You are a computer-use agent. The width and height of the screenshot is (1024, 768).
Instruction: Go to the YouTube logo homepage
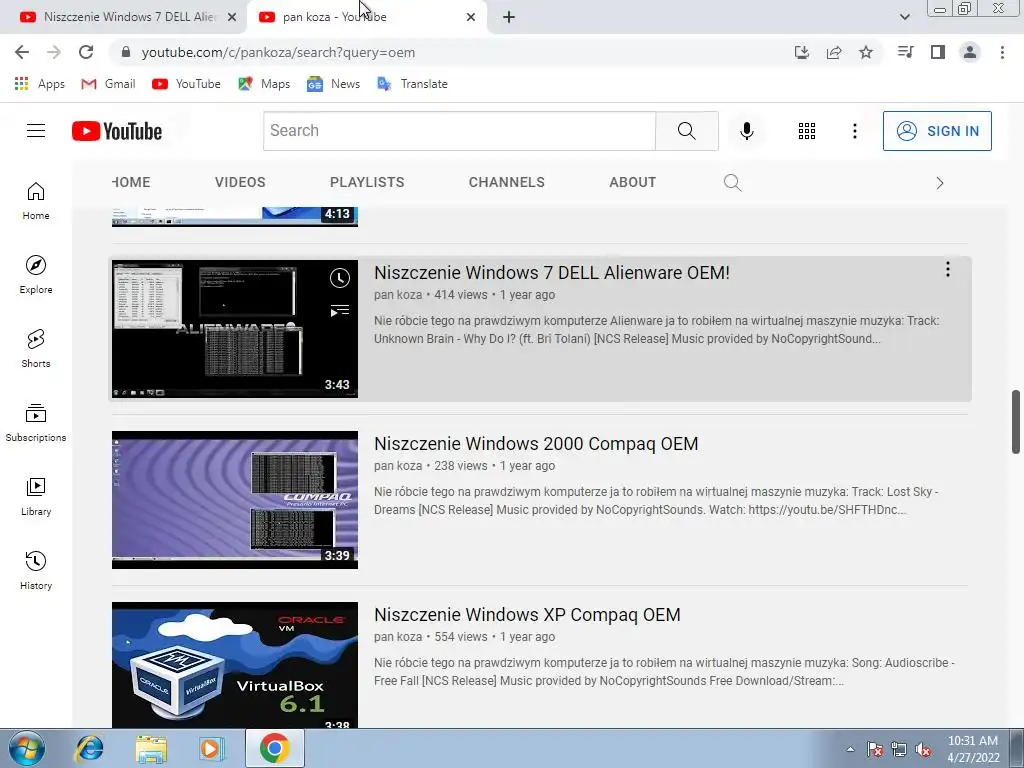pos(117,131)
